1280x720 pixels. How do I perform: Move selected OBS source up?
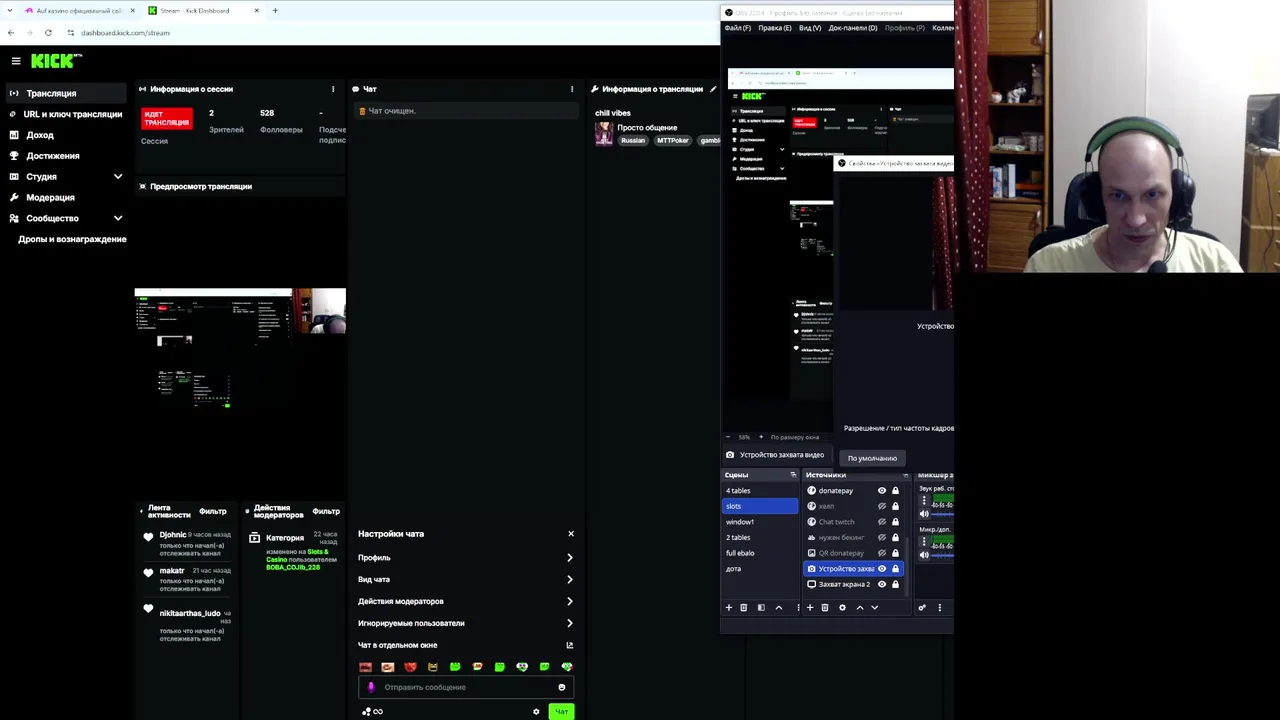pos(859,608)
